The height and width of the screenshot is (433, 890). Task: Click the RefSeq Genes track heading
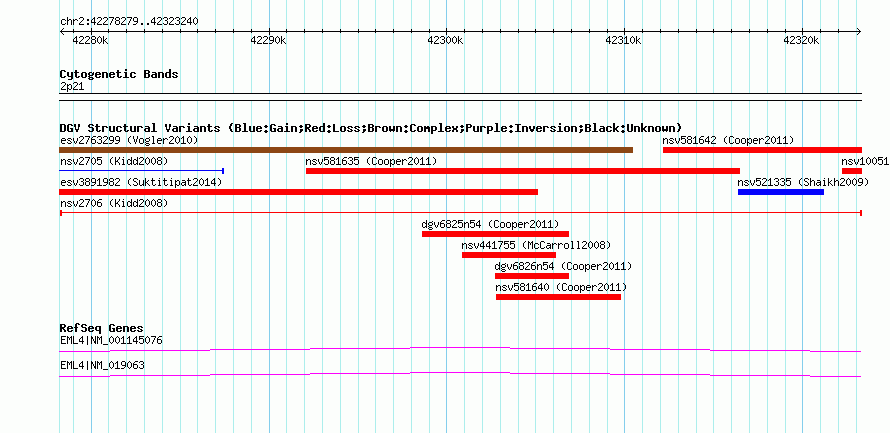(x=102, y=329)
